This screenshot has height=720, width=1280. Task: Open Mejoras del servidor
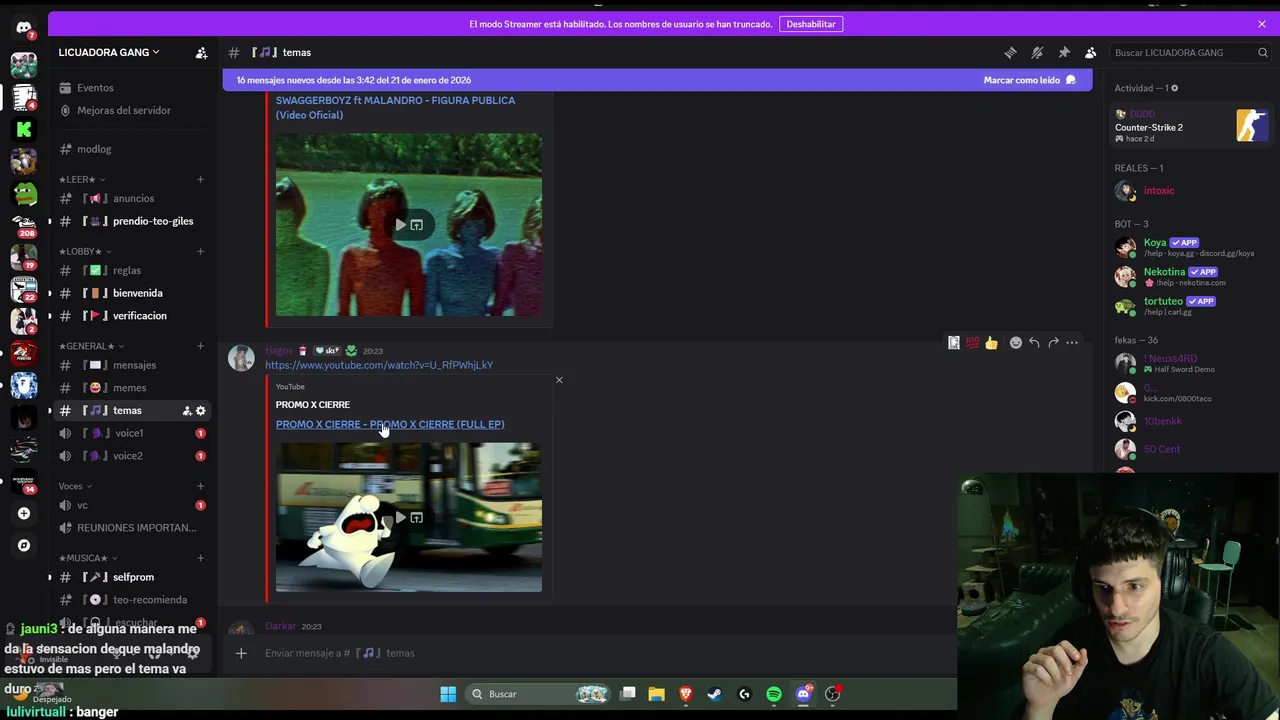132,110
